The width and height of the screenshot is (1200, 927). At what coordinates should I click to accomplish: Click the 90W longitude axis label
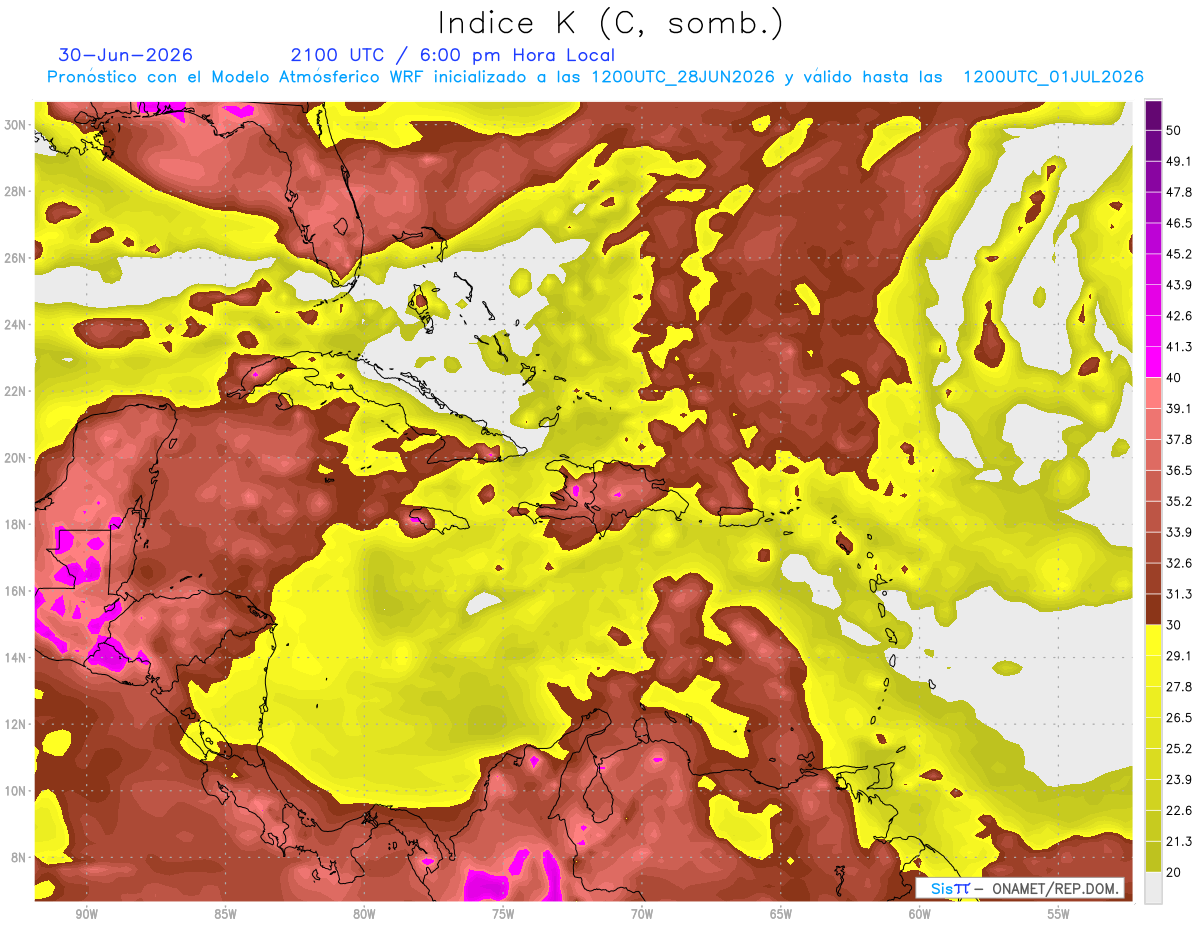coord(86,915)
